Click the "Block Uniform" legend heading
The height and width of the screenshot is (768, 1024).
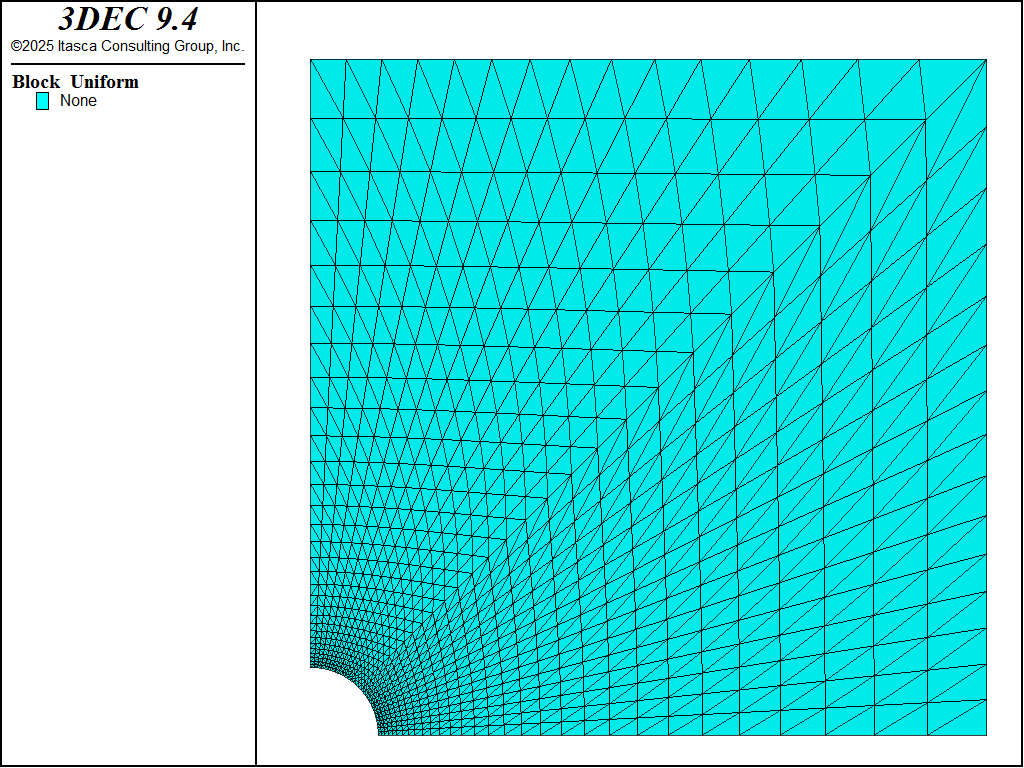[x=75, y=82]
